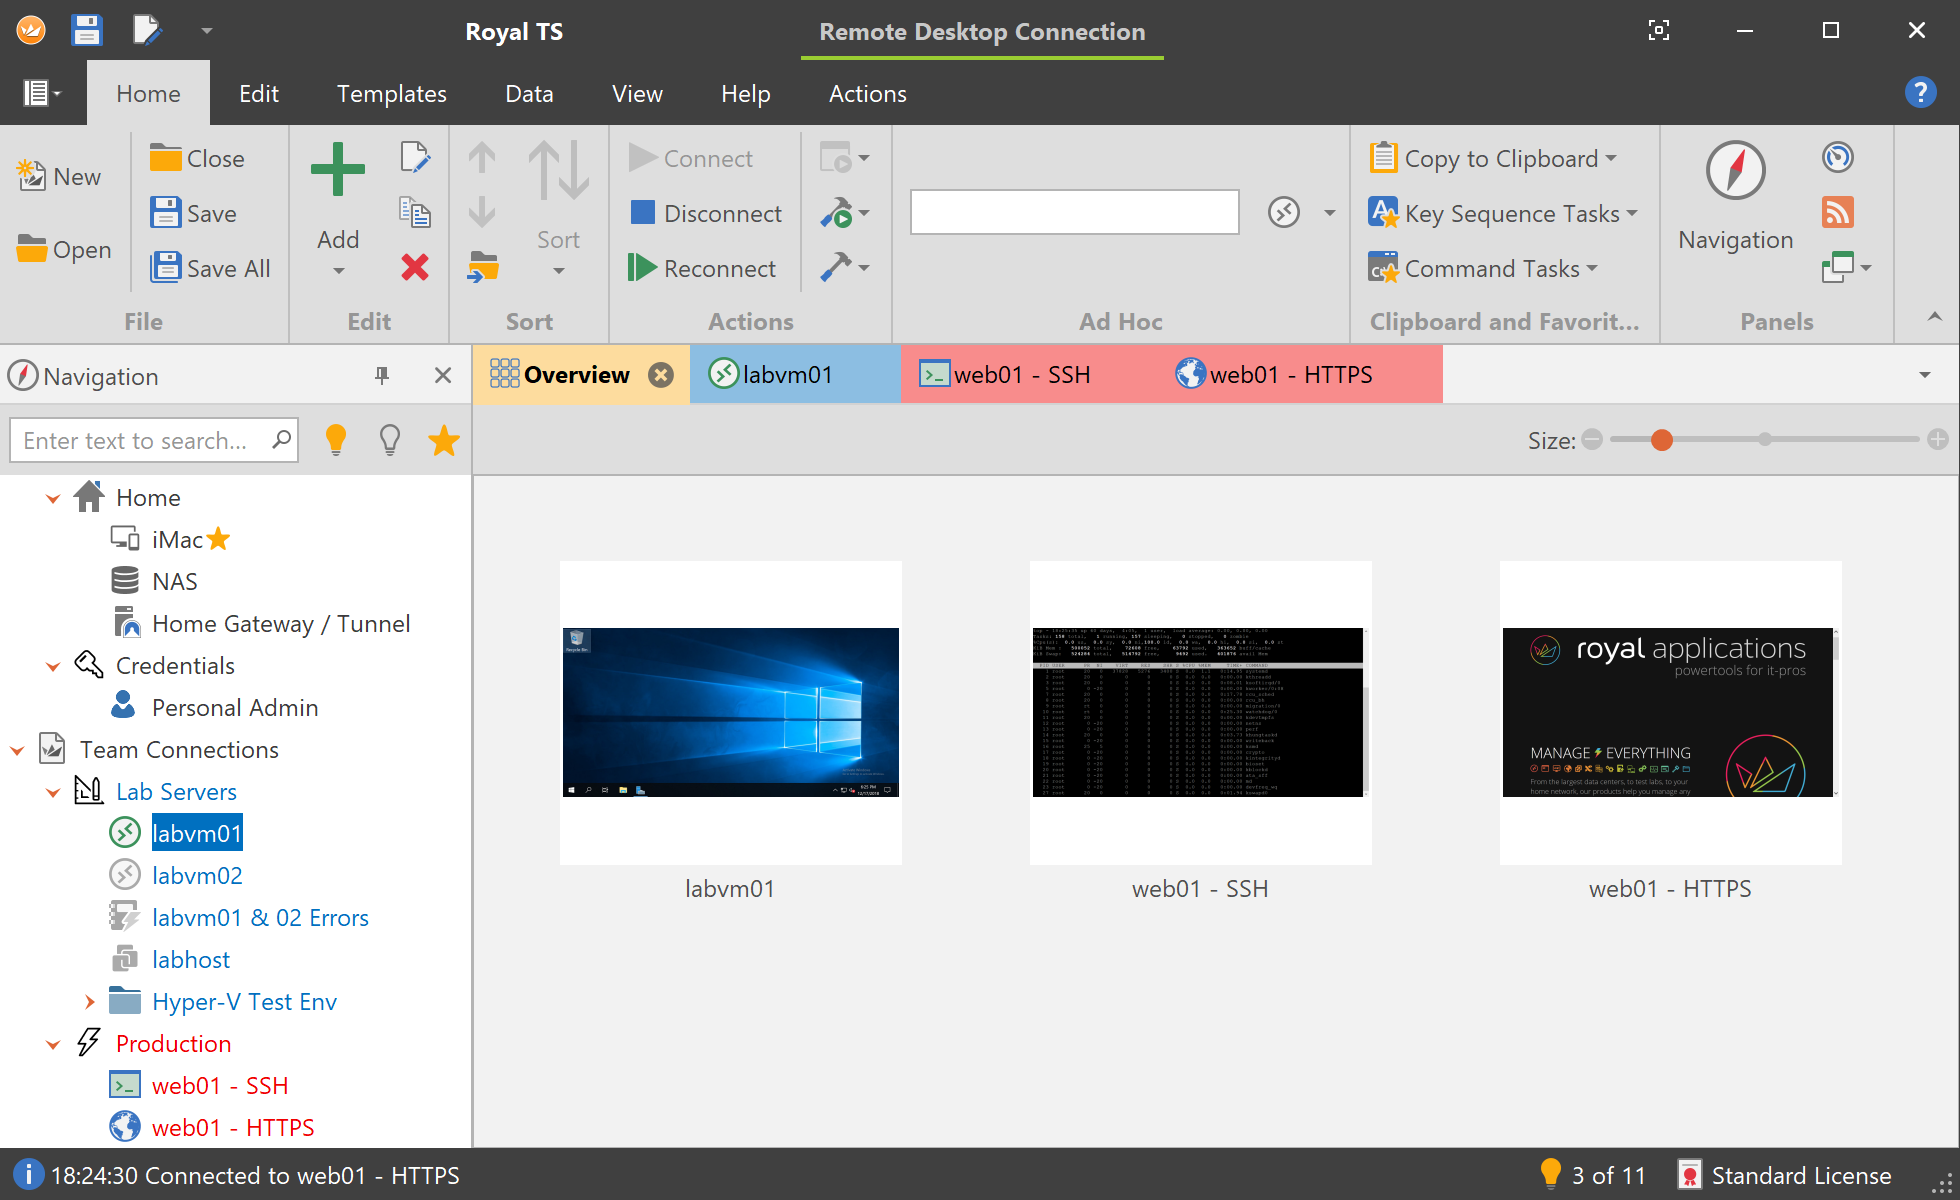Image resolution: width=1960 pixels, height=1200 pixels.
Task: Expand the Hyper-V Test Env folder
Action: coord(90,1002)
